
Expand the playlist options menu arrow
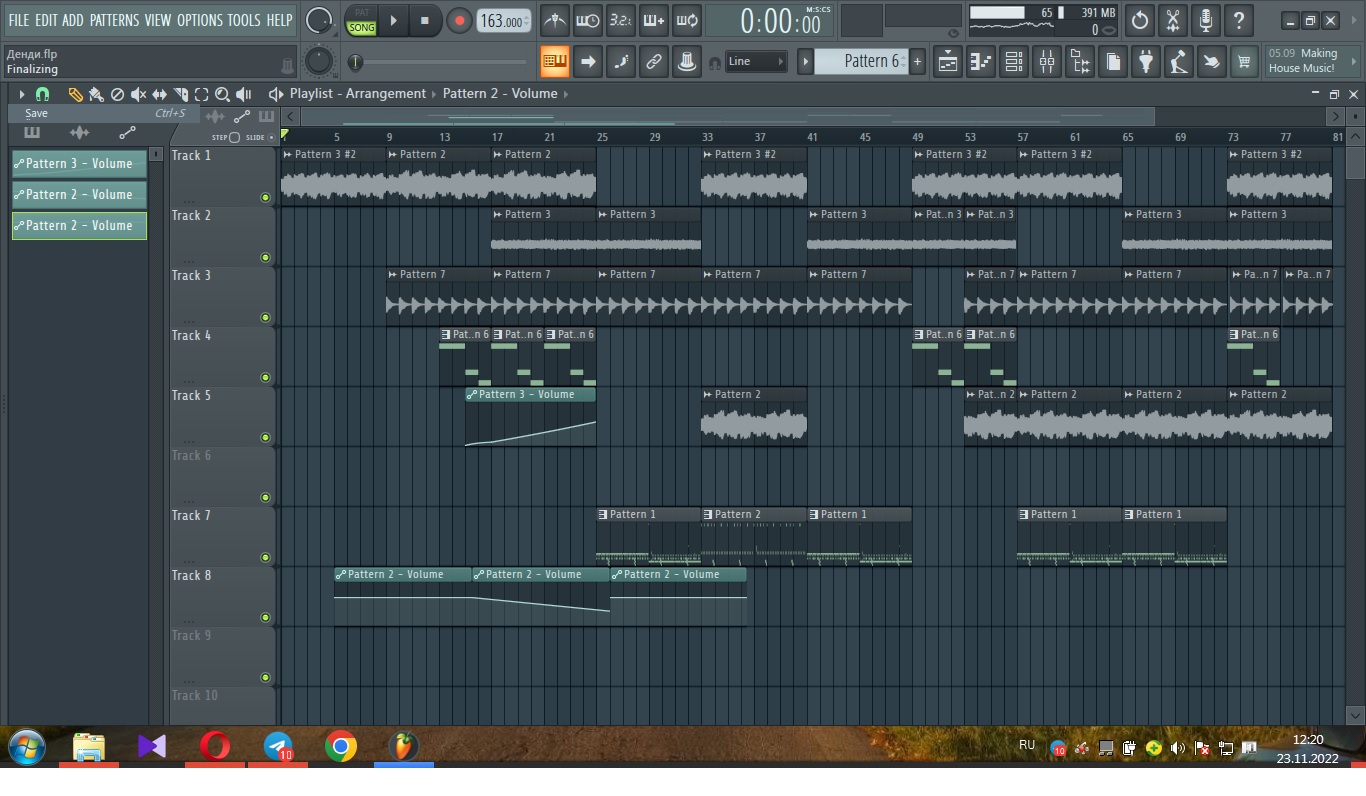click(21, 94)
